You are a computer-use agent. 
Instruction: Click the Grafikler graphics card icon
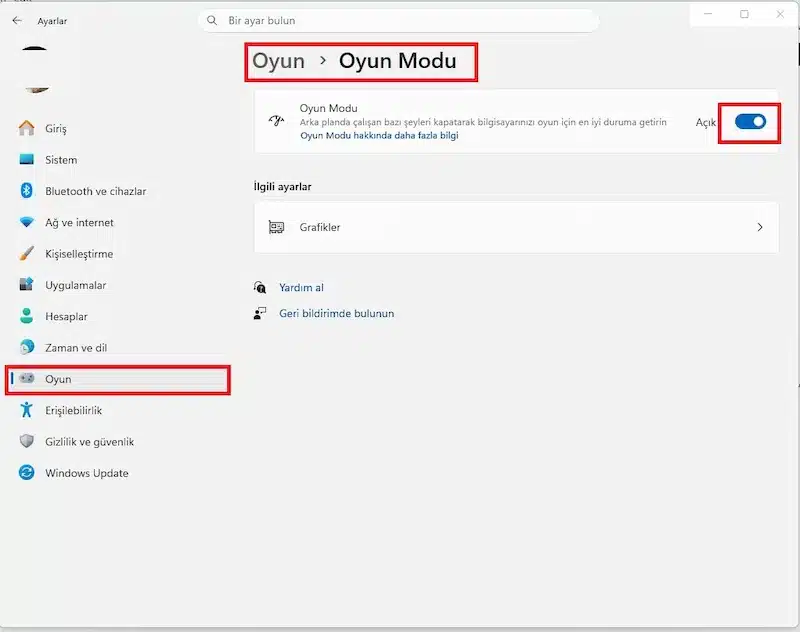276,227
